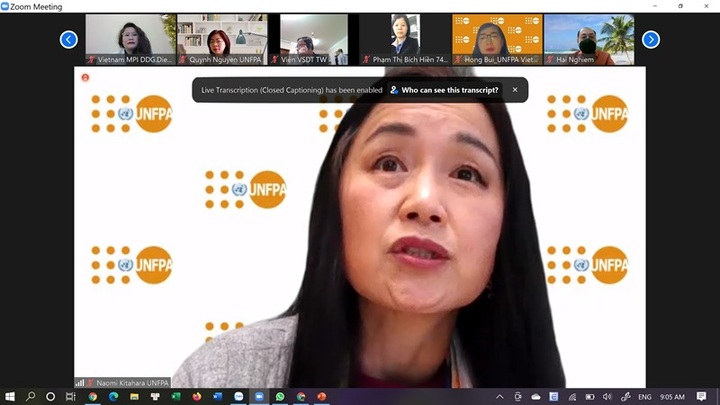
Task: Open Firefox from the taskbar
Action: [x=197, y=396]
